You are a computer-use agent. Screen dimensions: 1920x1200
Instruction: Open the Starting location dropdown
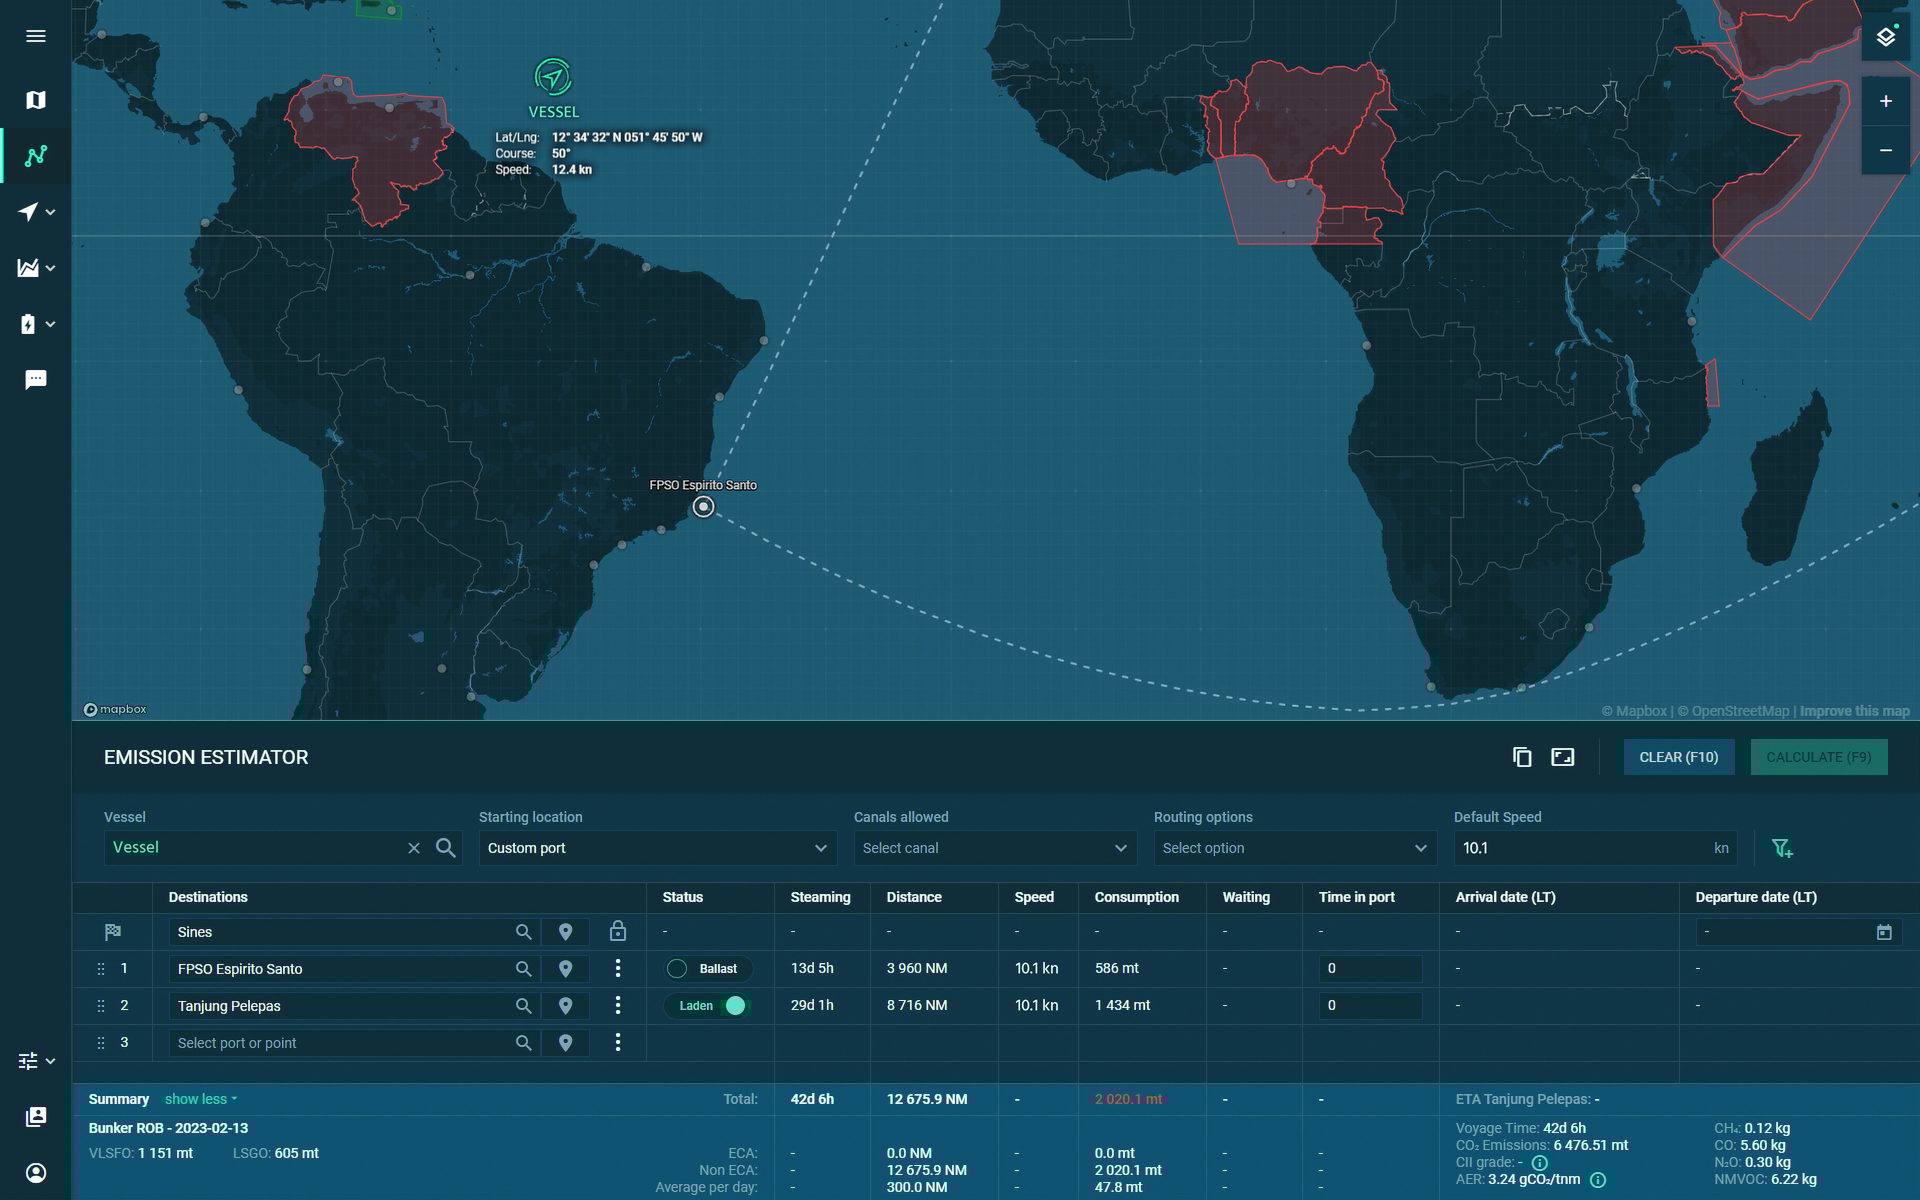[657, 848]
